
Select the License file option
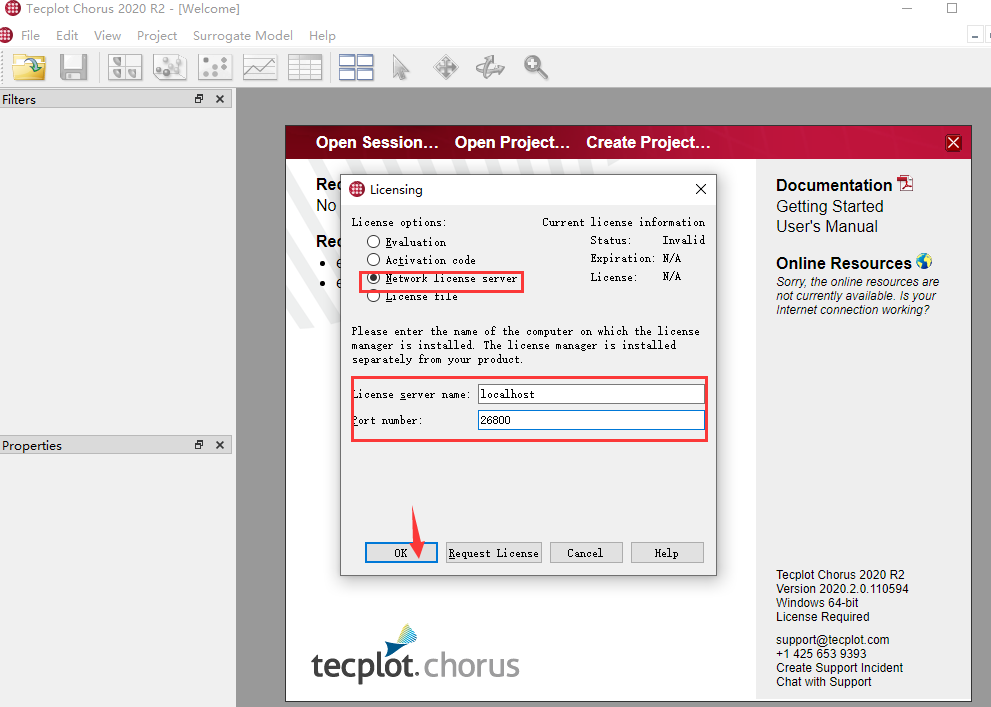[412, 296]
